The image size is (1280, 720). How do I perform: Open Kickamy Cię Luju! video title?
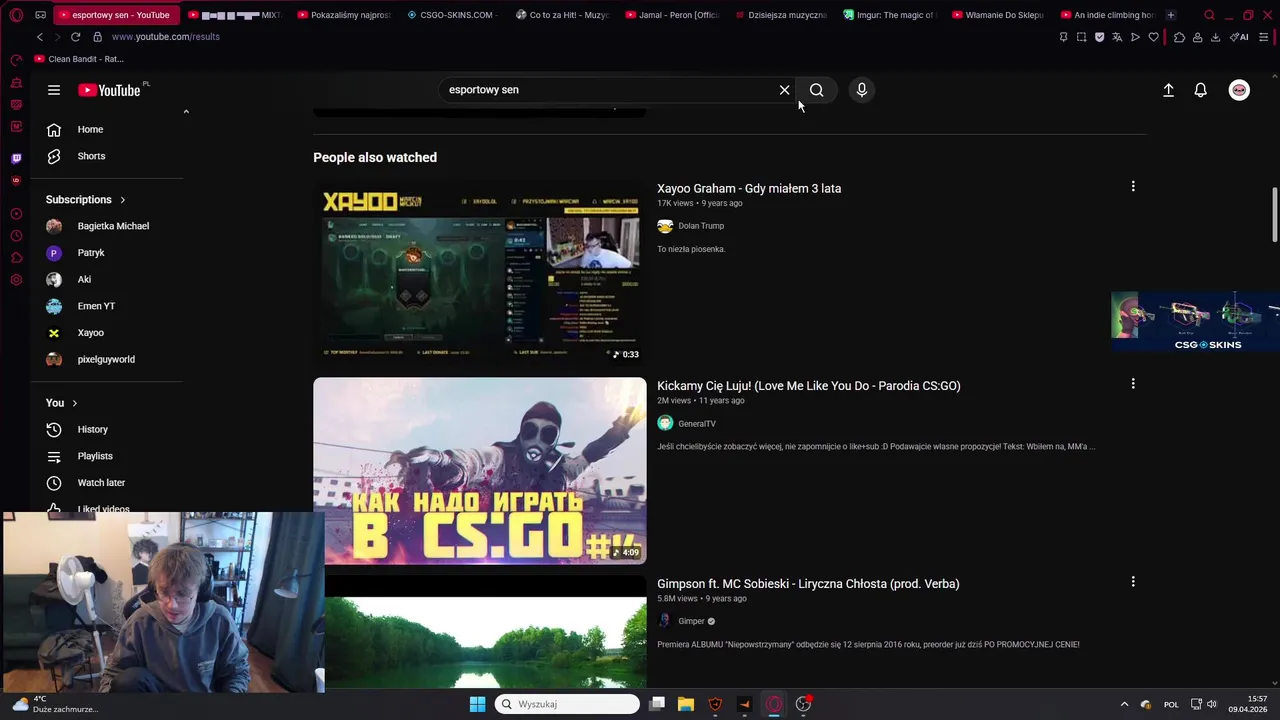pyautogui.click(x=808, y=386)
